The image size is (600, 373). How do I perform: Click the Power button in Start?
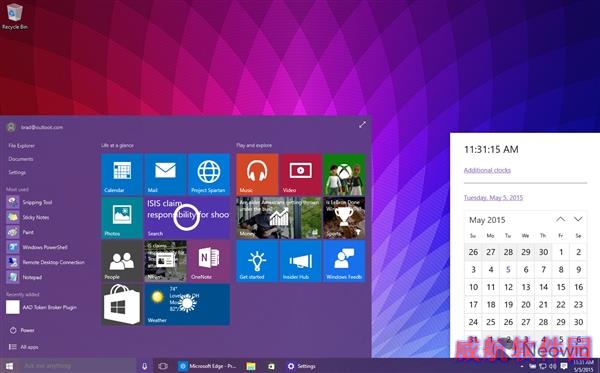point(22,330)
